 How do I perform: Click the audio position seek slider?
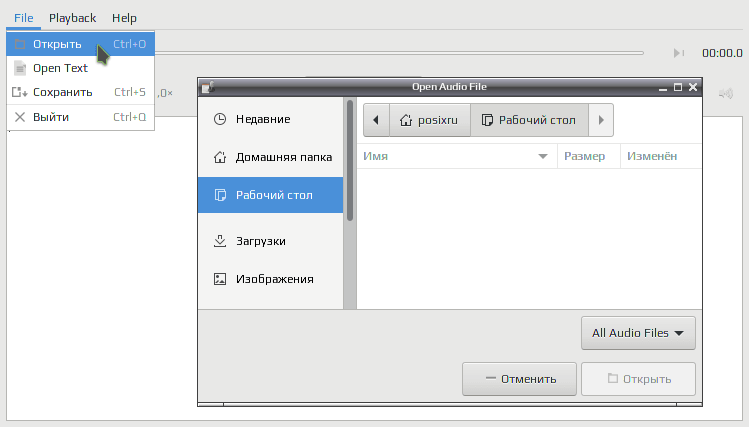point(399,53)
